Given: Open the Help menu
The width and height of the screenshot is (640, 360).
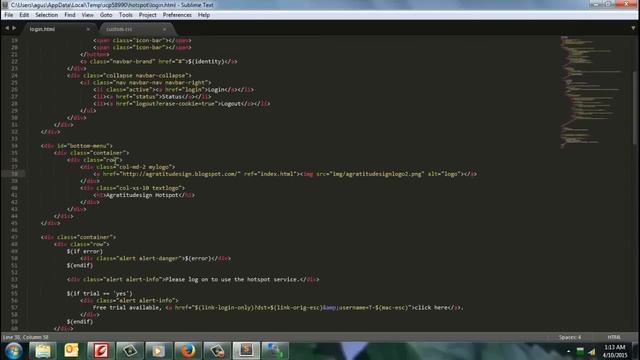Looking at the screenshot, I should [x=204, y=15].
